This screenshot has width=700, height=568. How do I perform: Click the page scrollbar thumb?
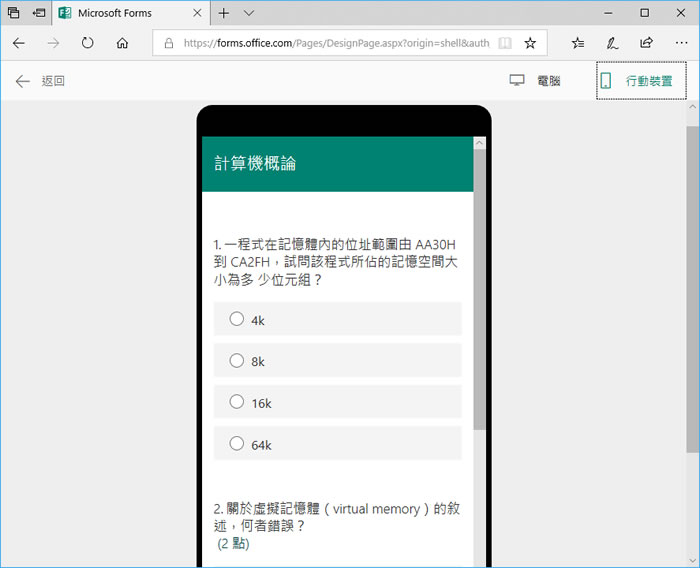tap(692, 289)
